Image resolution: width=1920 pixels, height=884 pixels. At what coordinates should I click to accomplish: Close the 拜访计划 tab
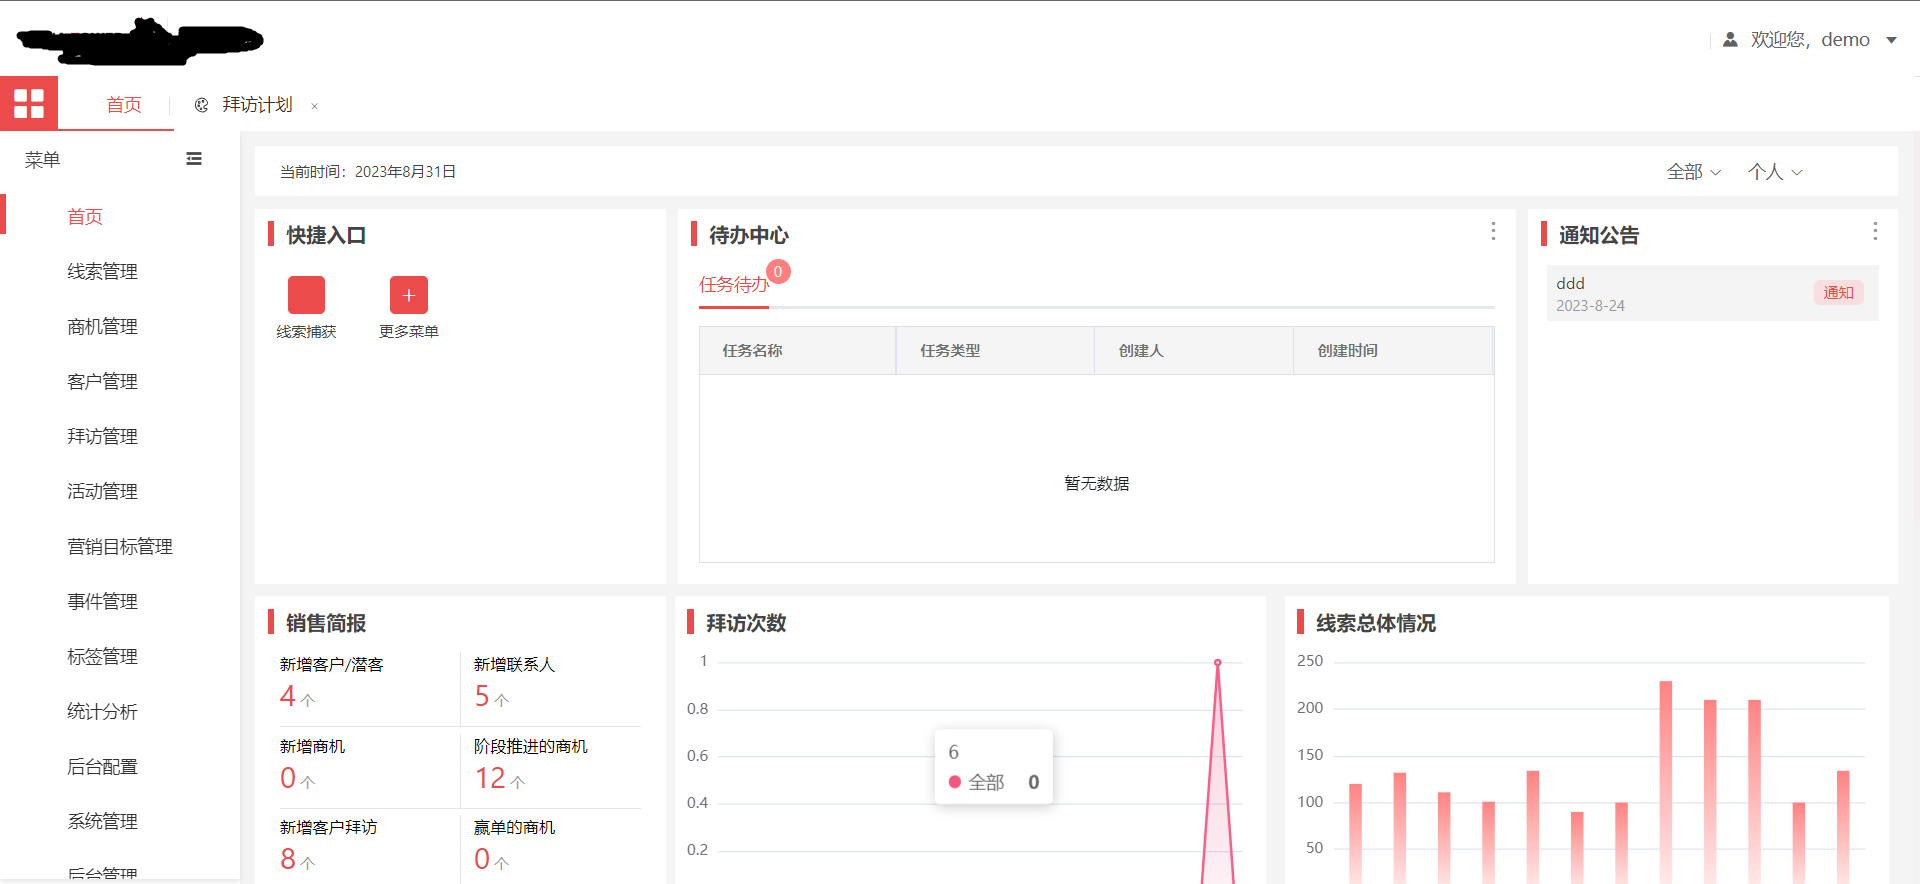click(314, 106)
